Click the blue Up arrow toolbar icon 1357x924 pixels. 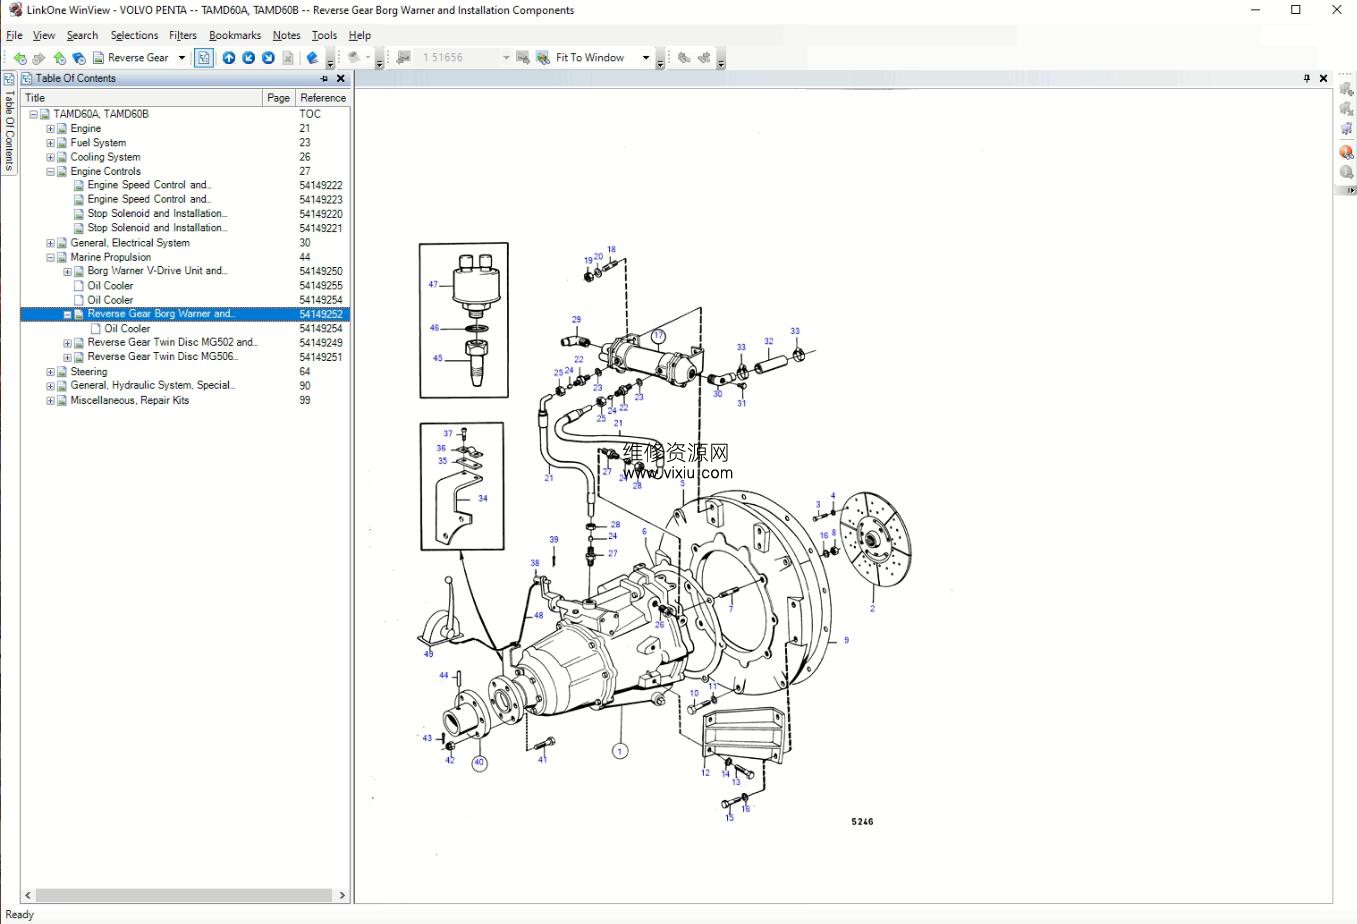229,58
